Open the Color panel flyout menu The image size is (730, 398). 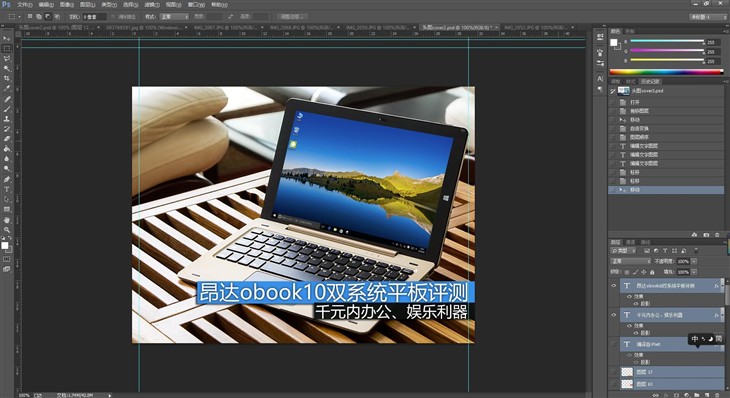tap(726, 31)
